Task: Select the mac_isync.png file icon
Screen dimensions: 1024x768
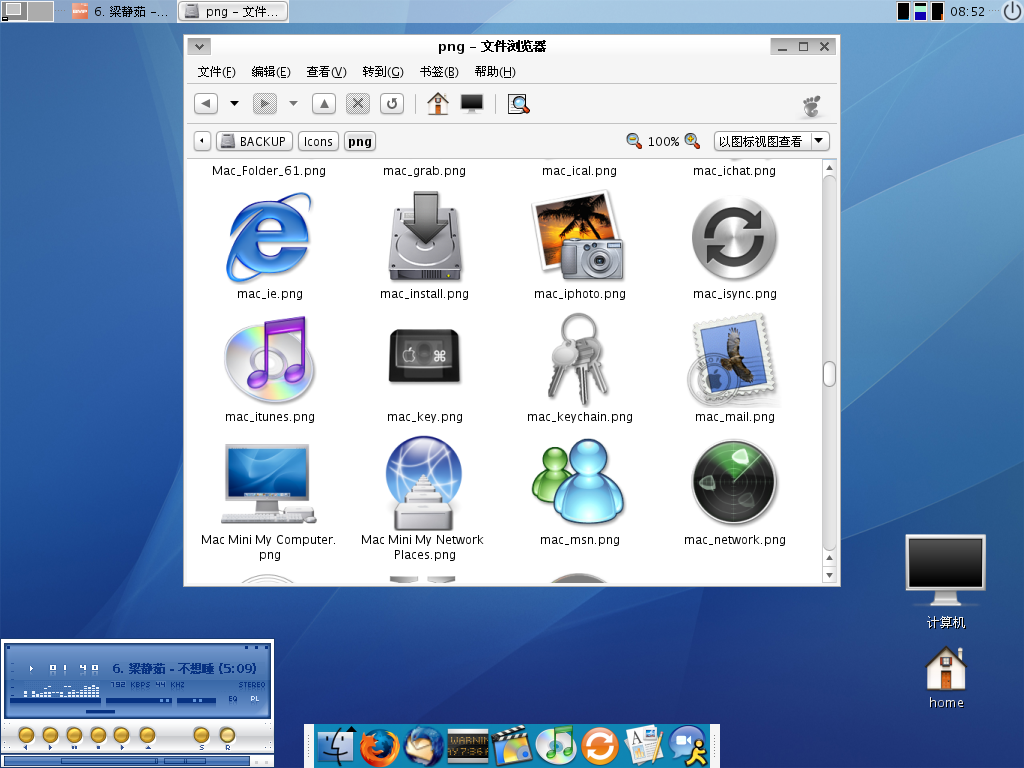Action: pyautogui.click(x=734, y=239)
